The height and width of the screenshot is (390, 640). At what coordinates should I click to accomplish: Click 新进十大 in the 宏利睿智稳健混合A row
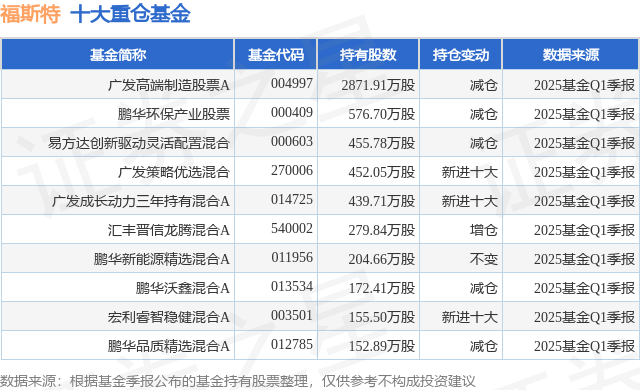pyautogui.click(x=470, y=317)
